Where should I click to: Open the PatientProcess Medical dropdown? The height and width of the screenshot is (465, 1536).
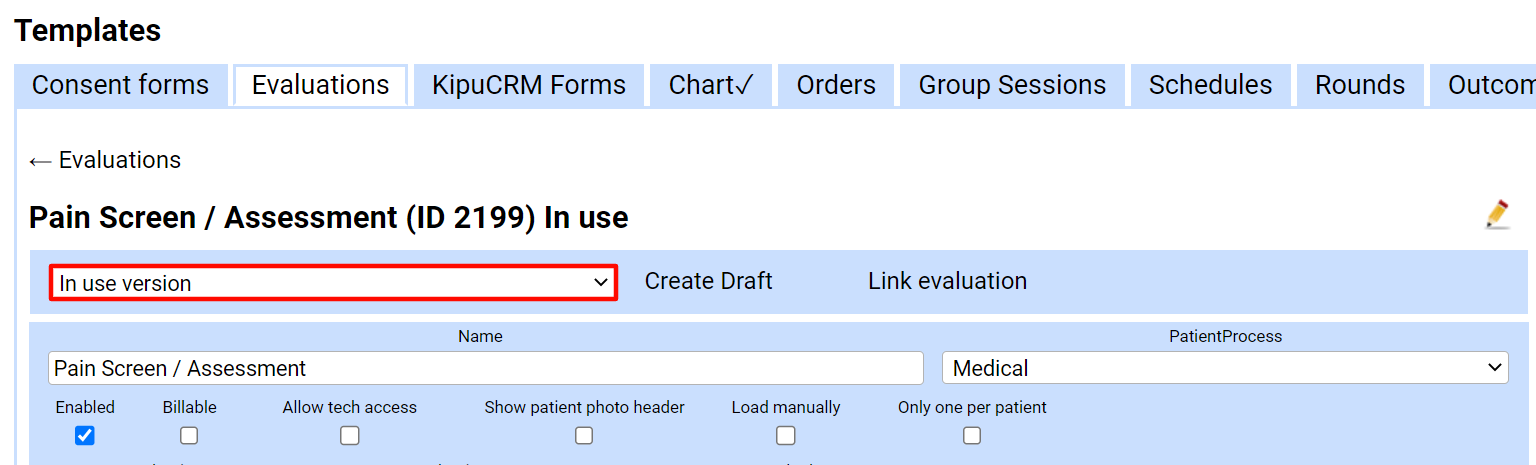click(1224, 368)
